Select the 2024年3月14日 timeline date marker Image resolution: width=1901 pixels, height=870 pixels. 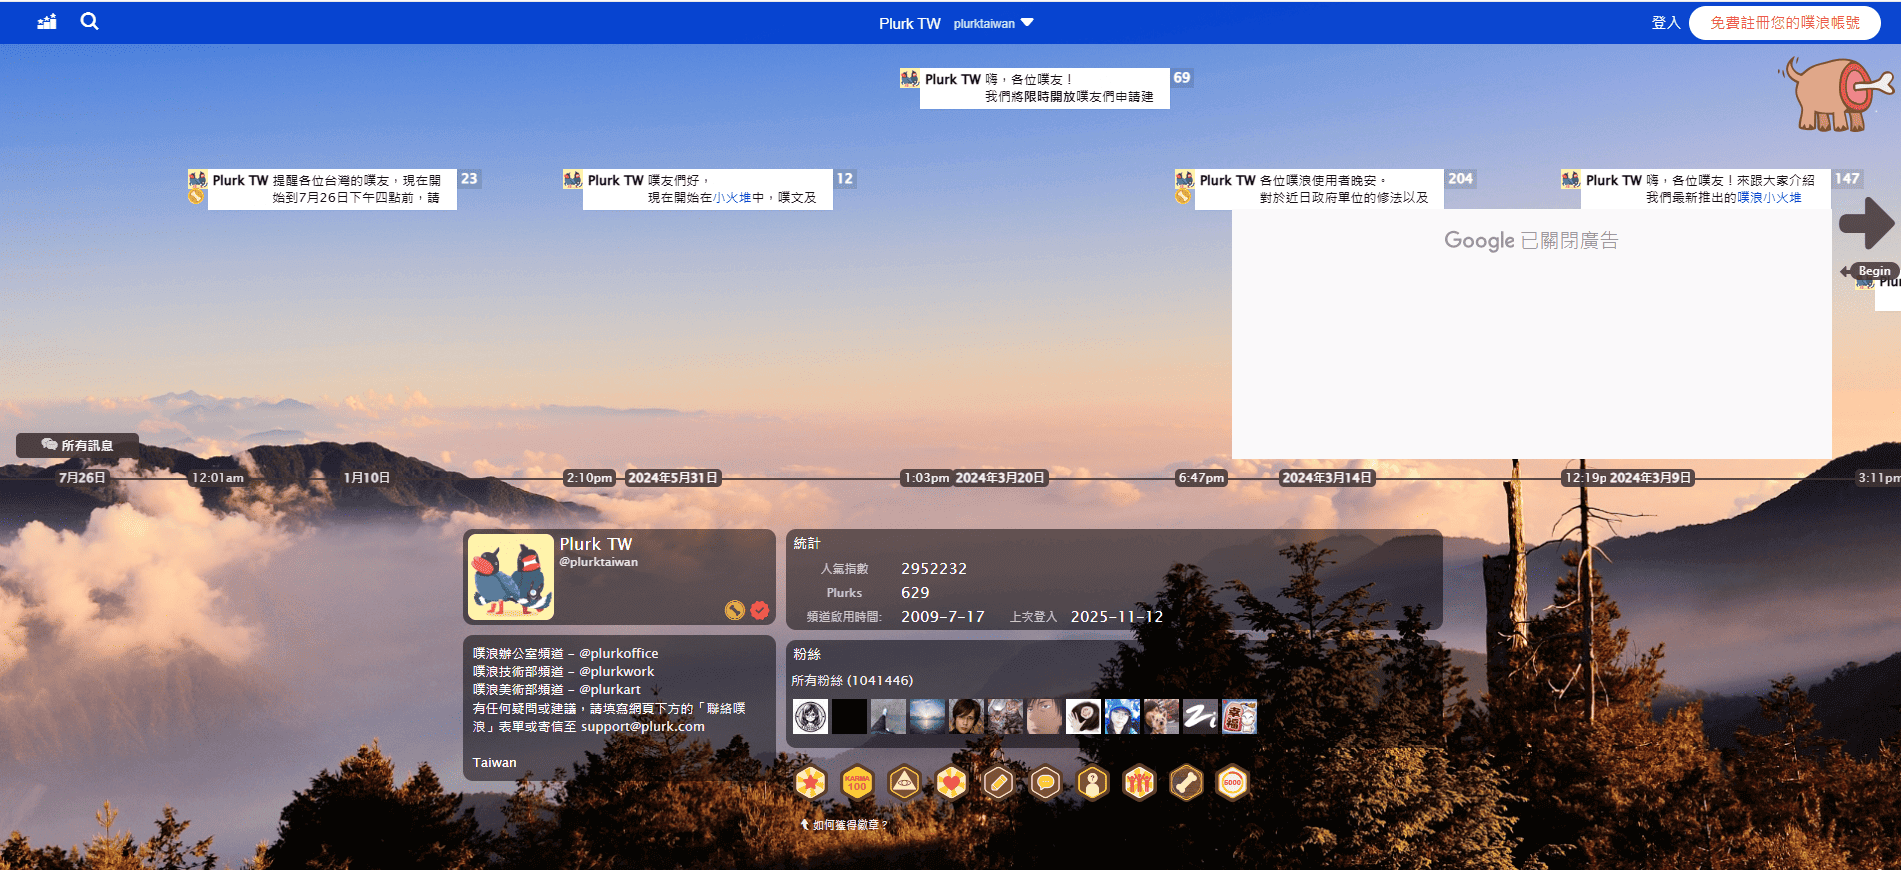click(1327, 478)
